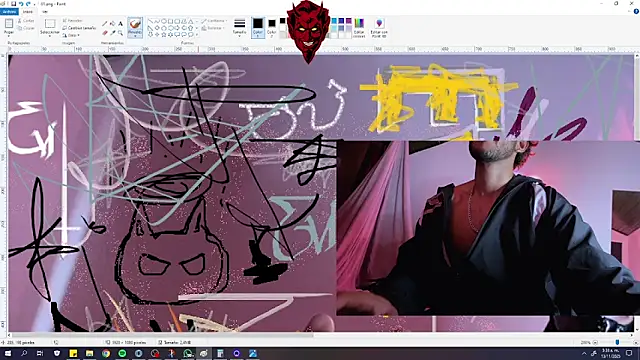Click the Pinceles brush icon

[x=135, y=24]
